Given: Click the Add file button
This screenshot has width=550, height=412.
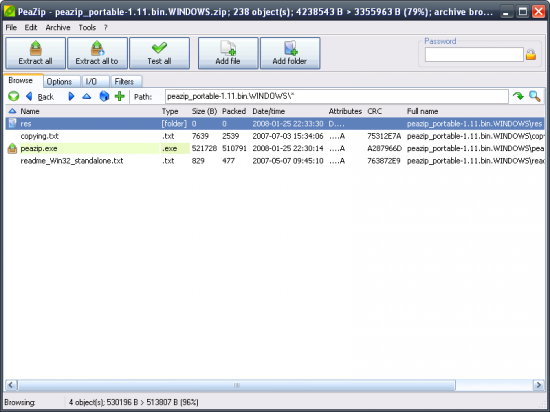Looking at the screenshot, I should pos(228,53).
